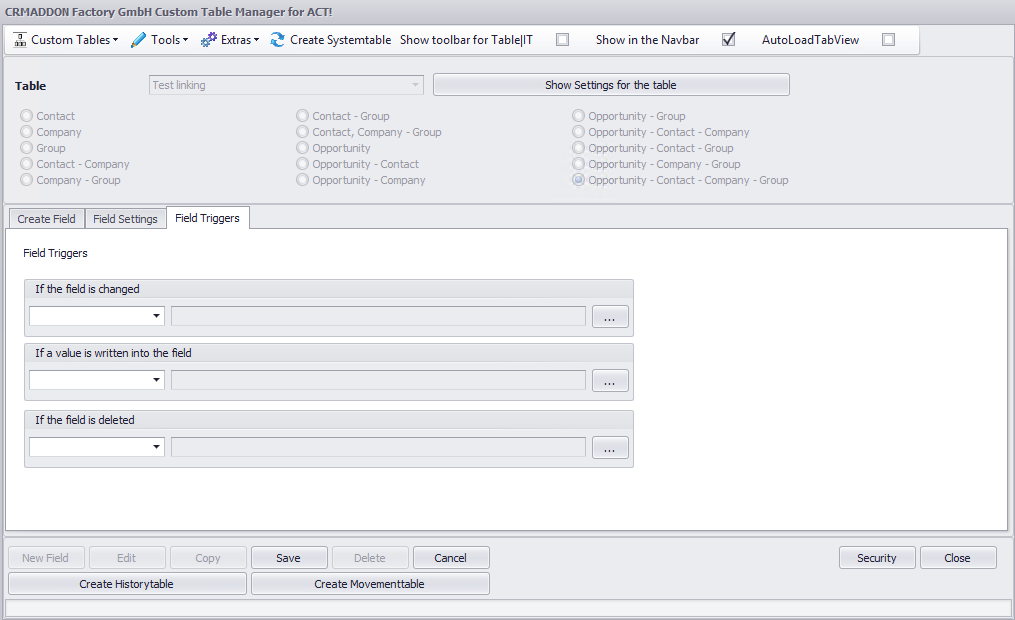The width and height of the screenshot is (1015, 620).
Task: Select the 'Opportunity - Contact' radio button
Action: [302, 164]
